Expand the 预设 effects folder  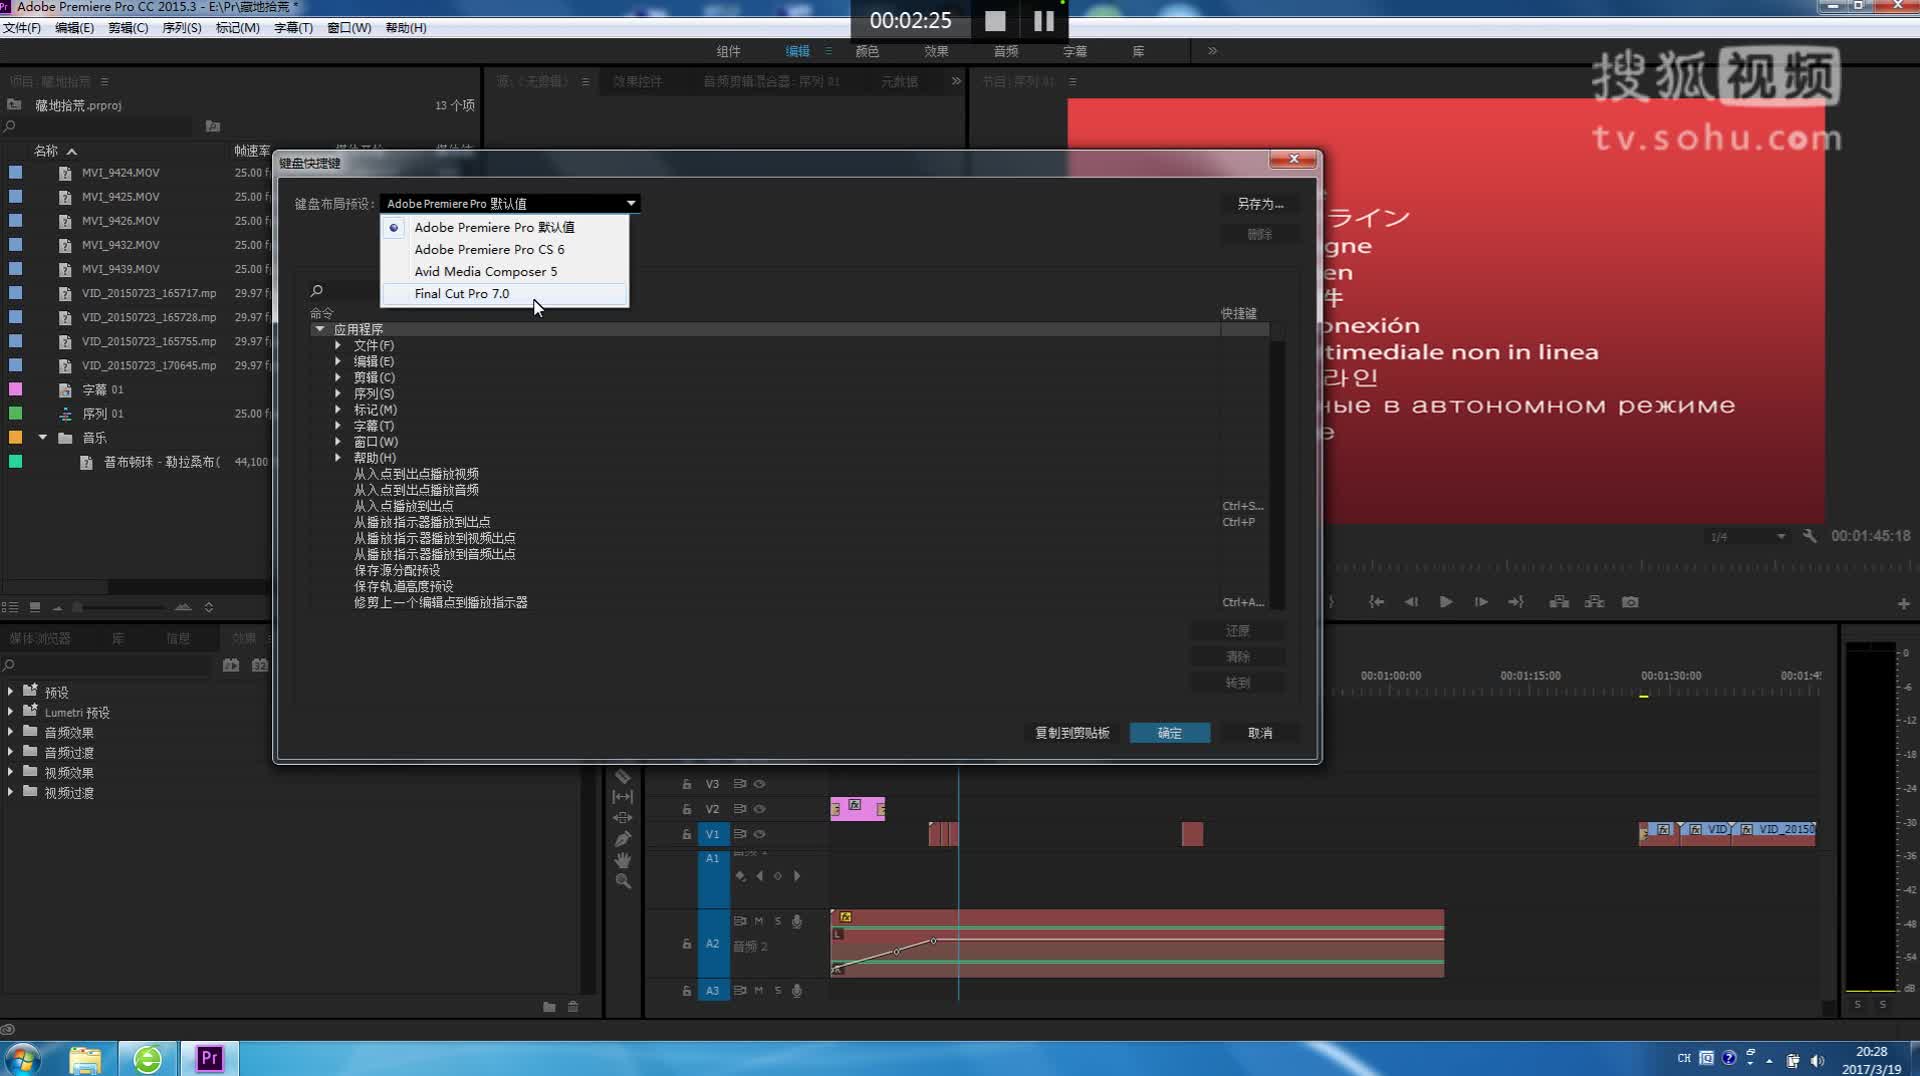pyautogui.click(x=10, y=692)
